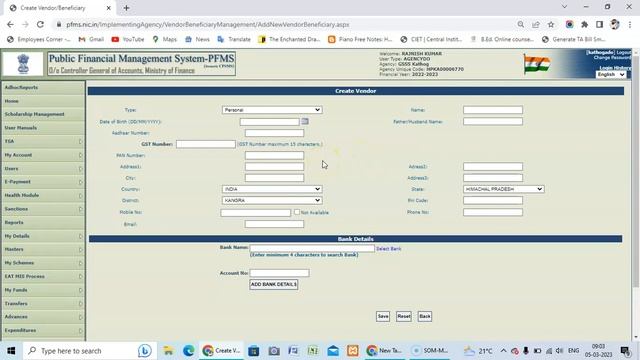Image resolution: width=640 pixels, height=360 pixels.
Task: Expand the My Account sidebar menu
Action: point(43,155)
